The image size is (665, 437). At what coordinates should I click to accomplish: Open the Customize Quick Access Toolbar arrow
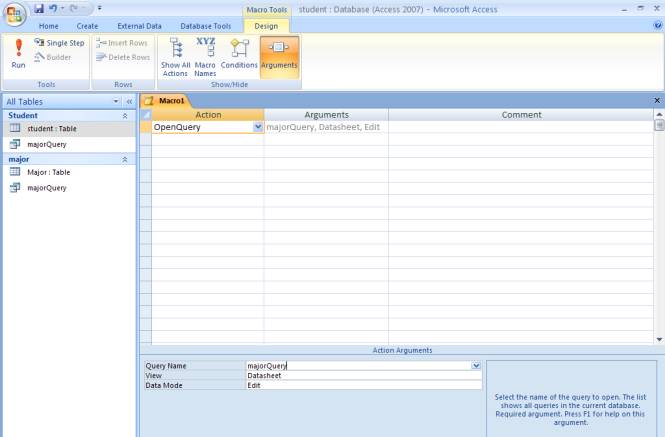(x=99, y=8)
